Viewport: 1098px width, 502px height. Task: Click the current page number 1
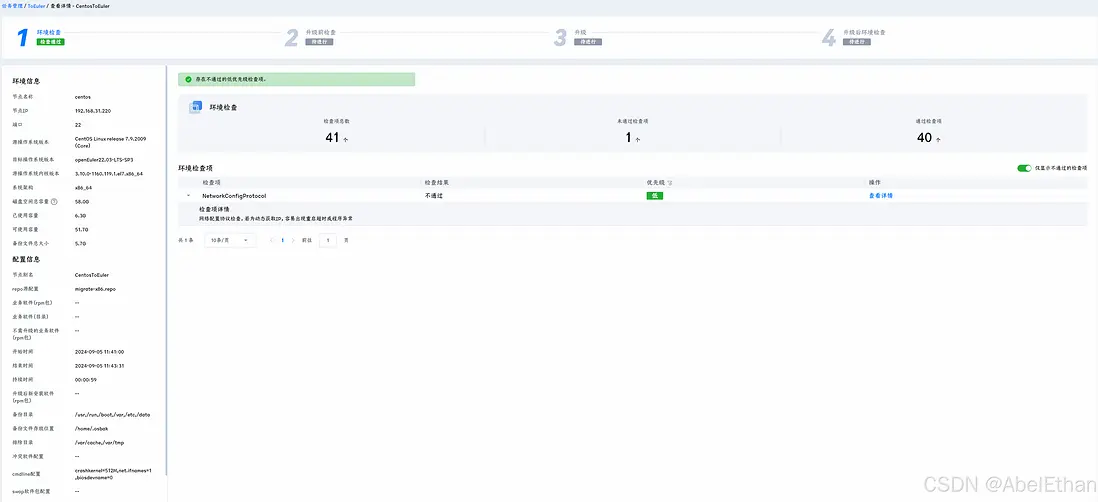click(283, 240)
